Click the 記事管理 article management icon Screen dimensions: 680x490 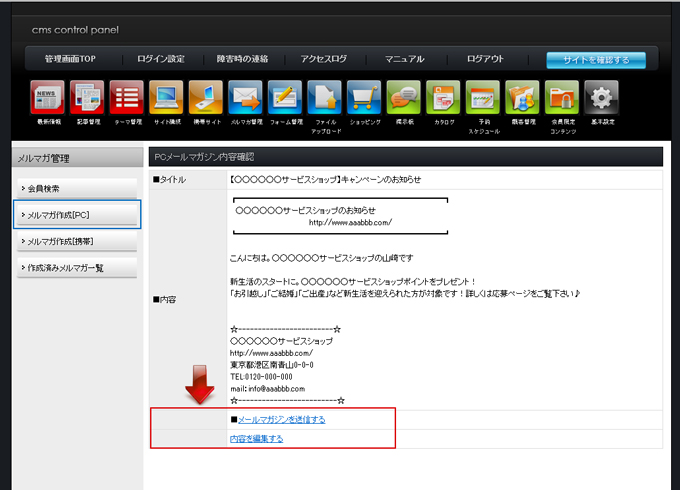point(87,98)
